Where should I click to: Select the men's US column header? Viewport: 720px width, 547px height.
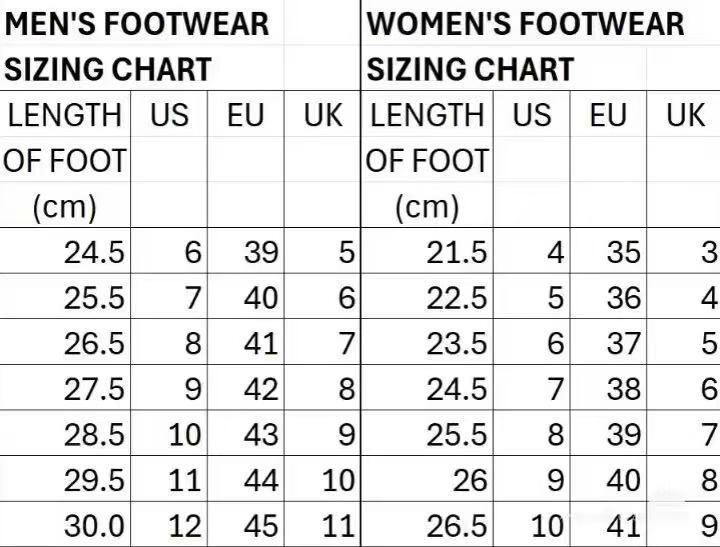pos(168,116)
